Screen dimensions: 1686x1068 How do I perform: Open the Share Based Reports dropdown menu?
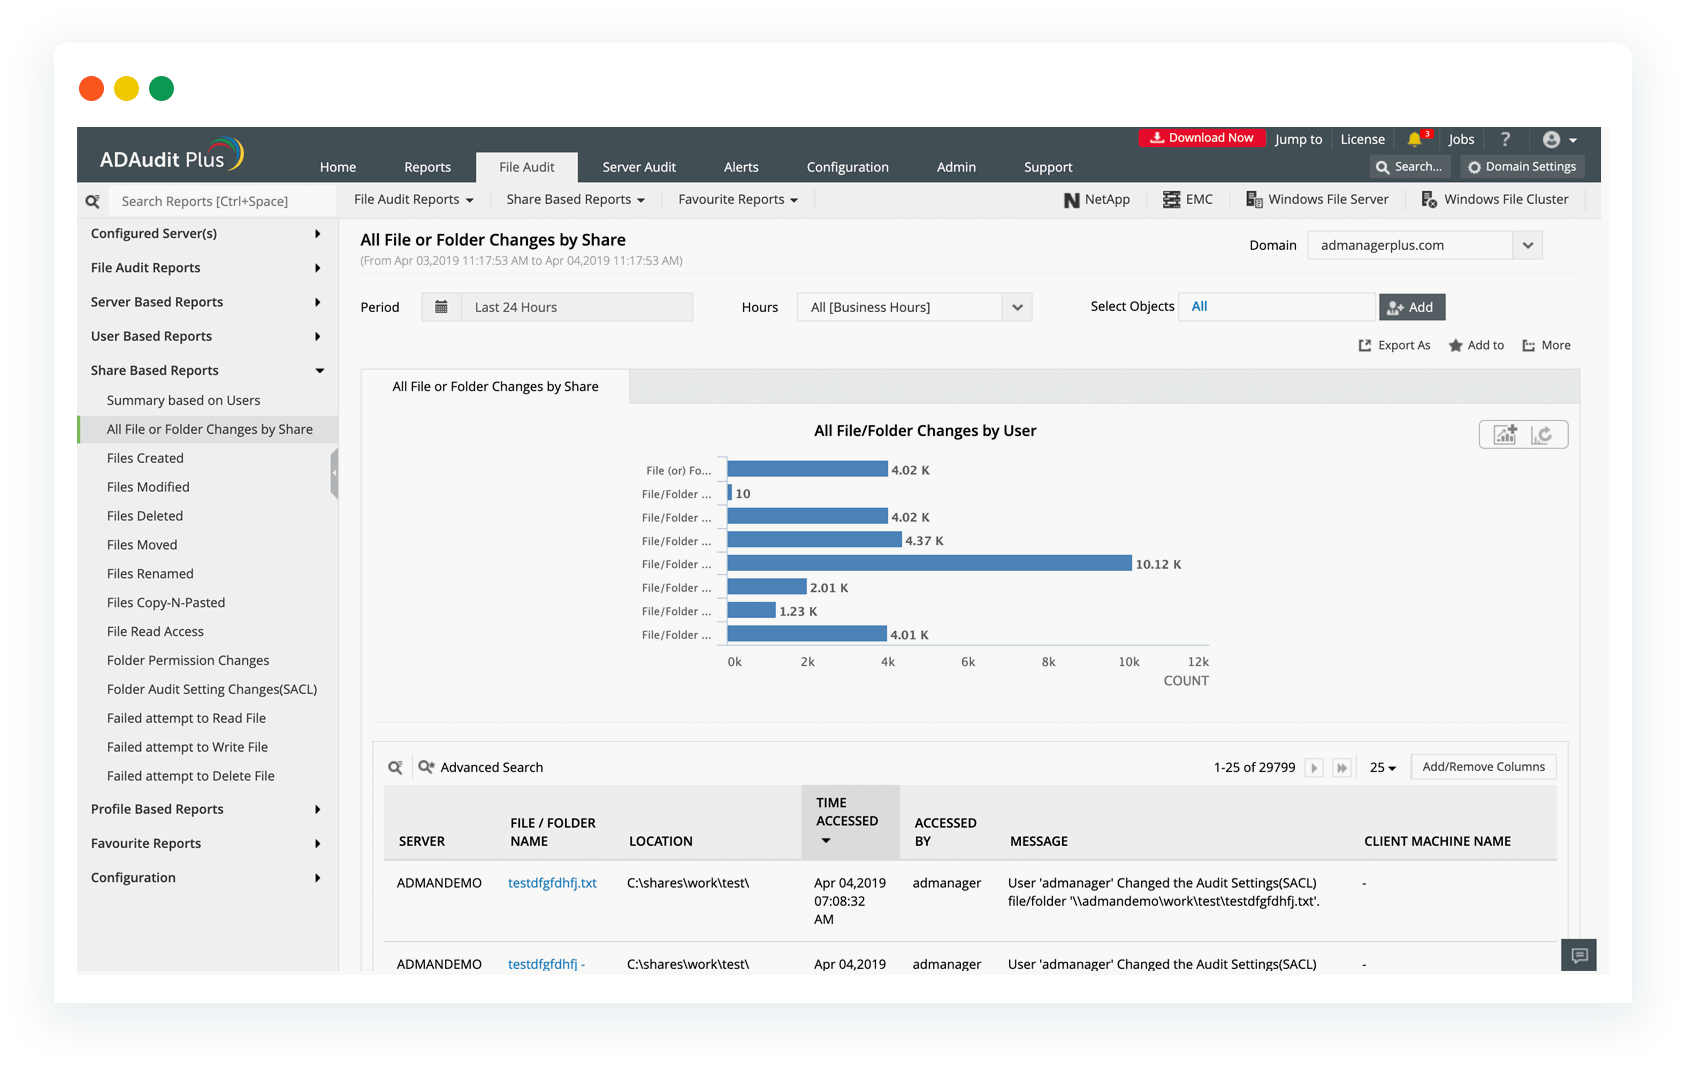576,200
